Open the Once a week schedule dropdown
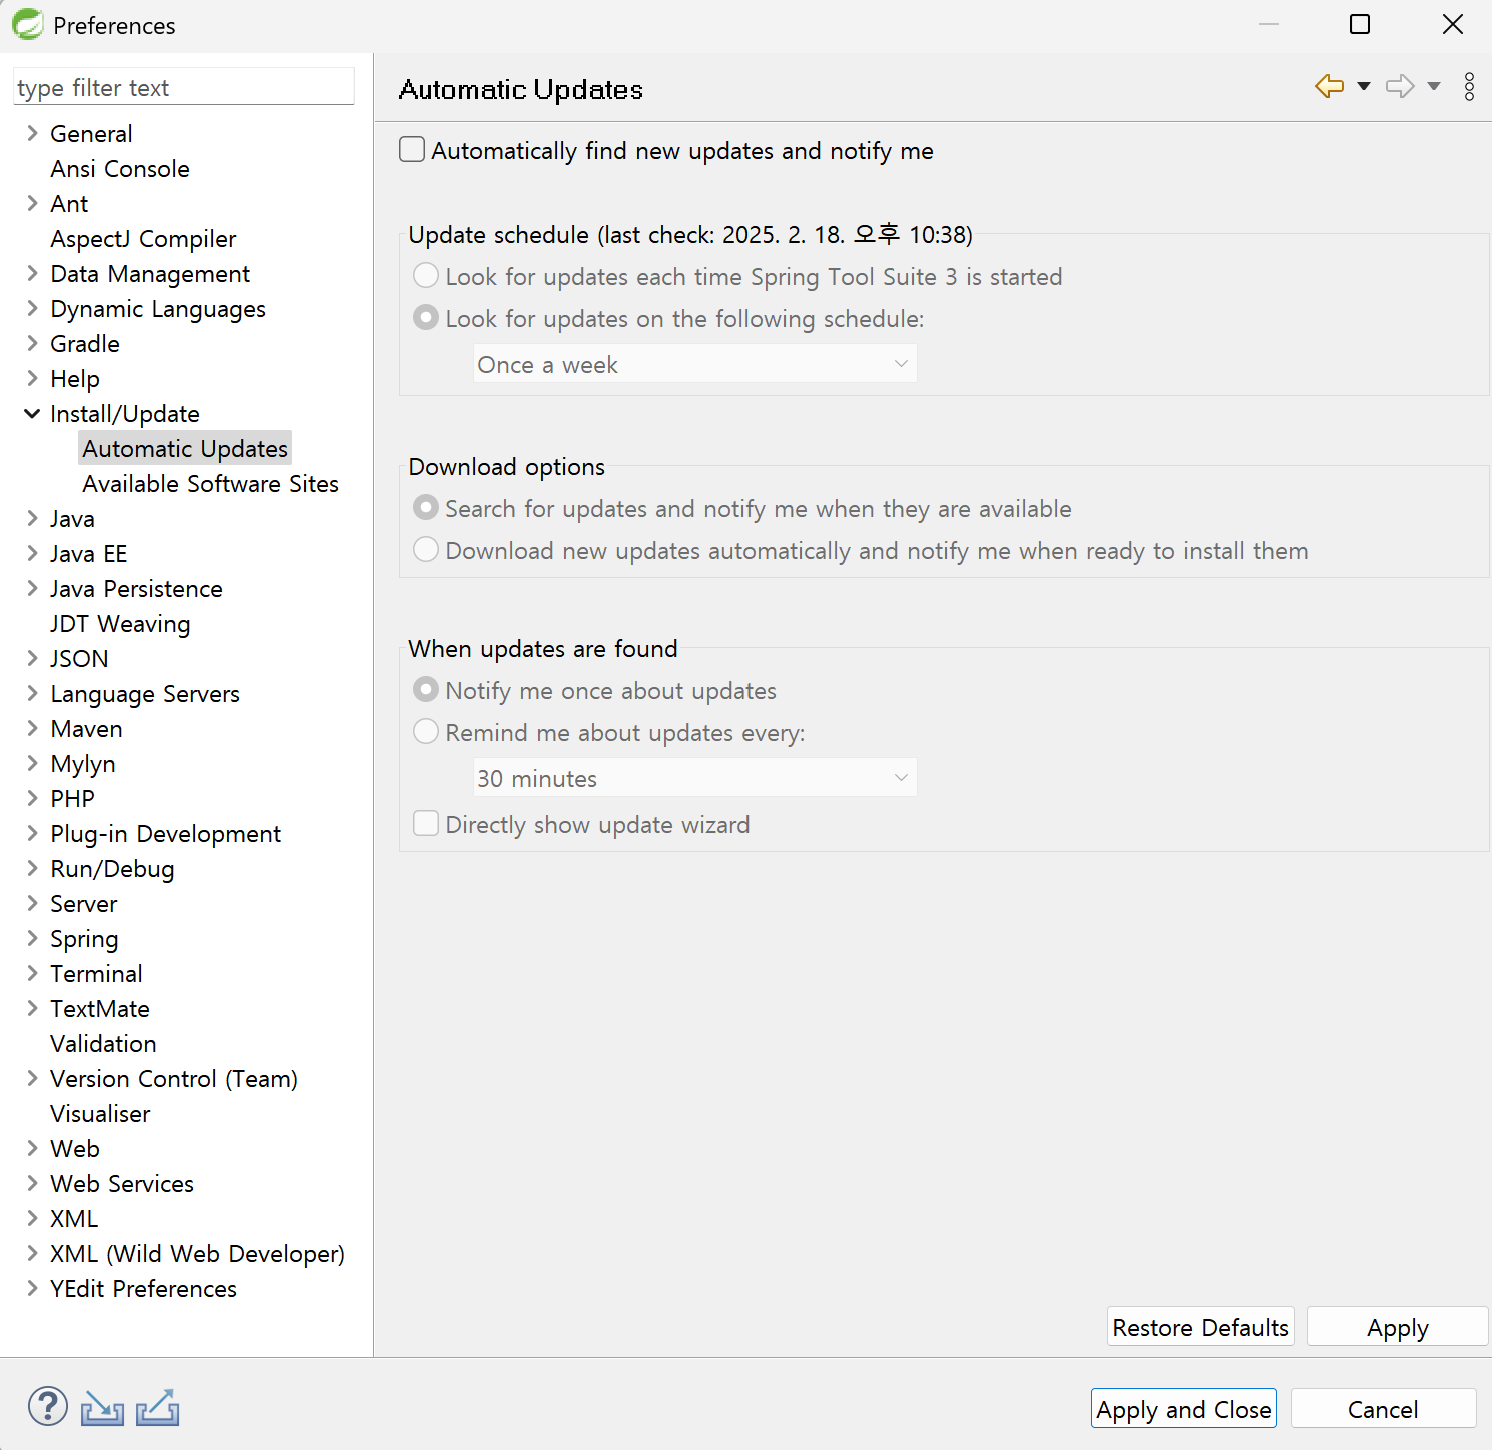 [695, 364]
